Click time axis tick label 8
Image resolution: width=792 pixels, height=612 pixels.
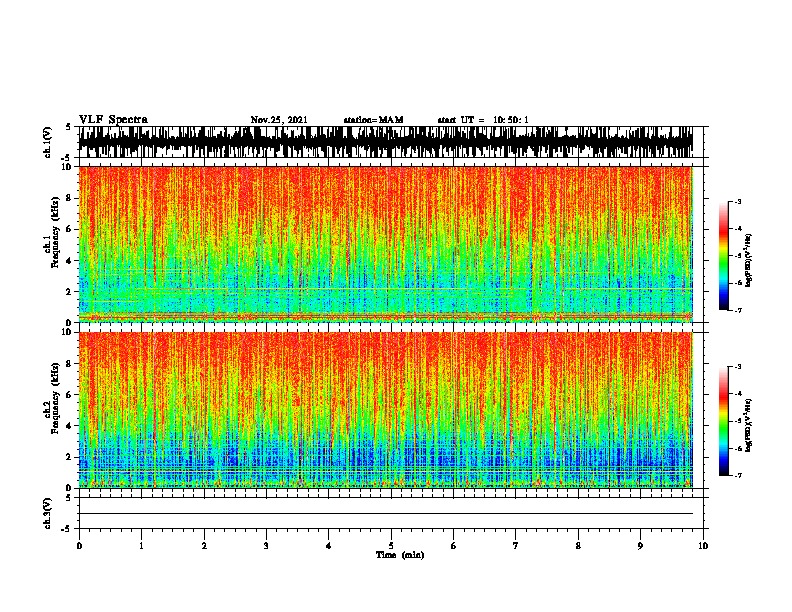[x=578, y=546]
